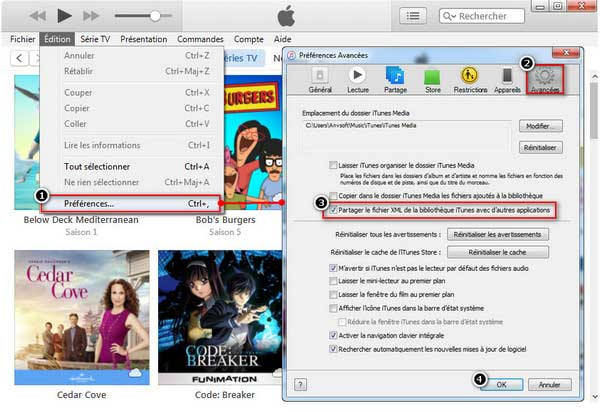Toggle Copier dans le dossier iTunes Media checkbox

coord(333,196)
